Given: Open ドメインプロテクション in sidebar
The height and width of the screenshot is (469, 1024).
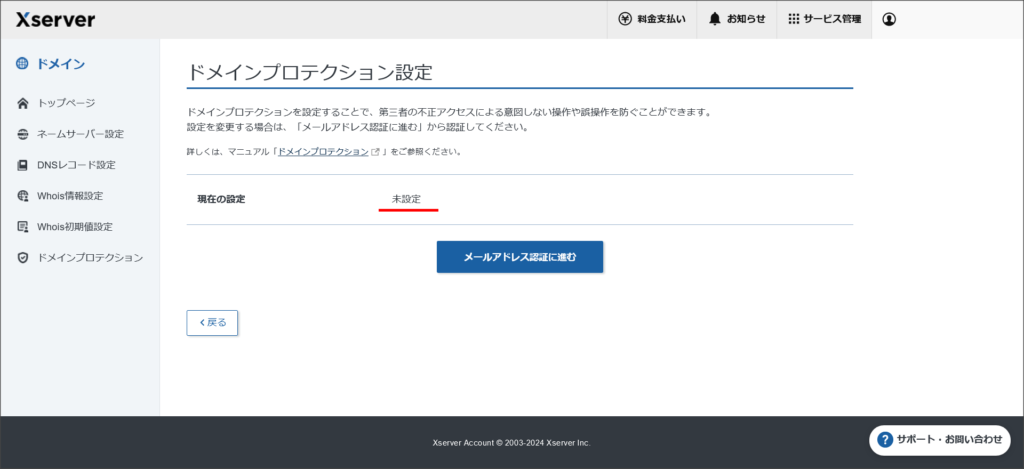Looking at the screenshot, I should point(90,257).
